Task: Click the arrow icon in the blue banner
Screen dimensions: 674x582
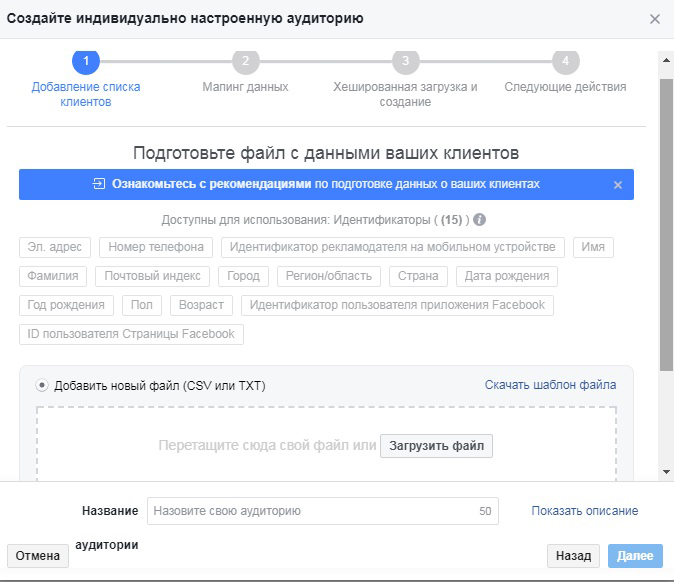Action: click(99, 184)
